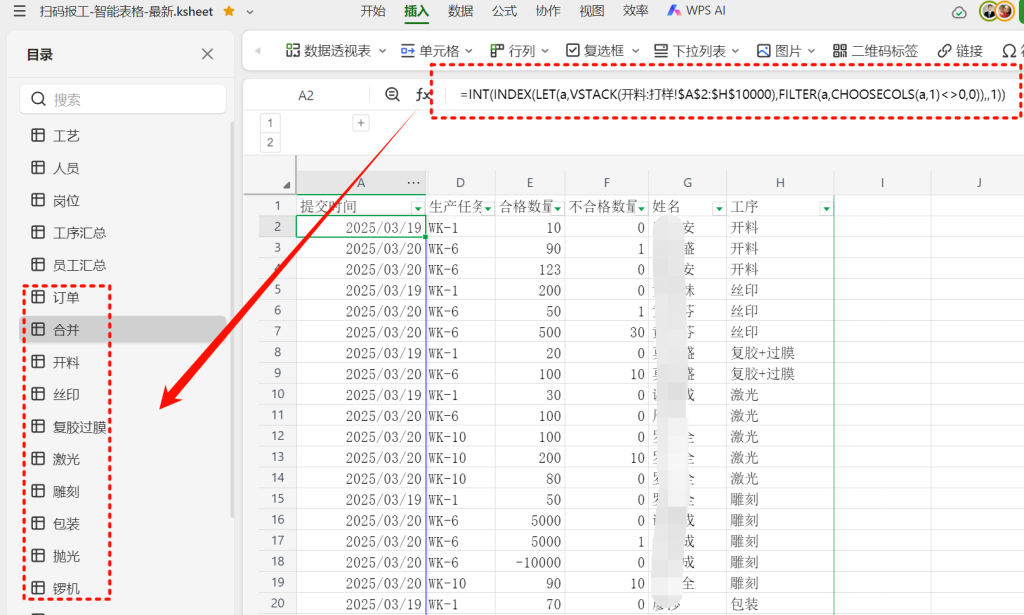Open the 协作 tab
The height and width of the screenshot is (615, 1024).
548,11
